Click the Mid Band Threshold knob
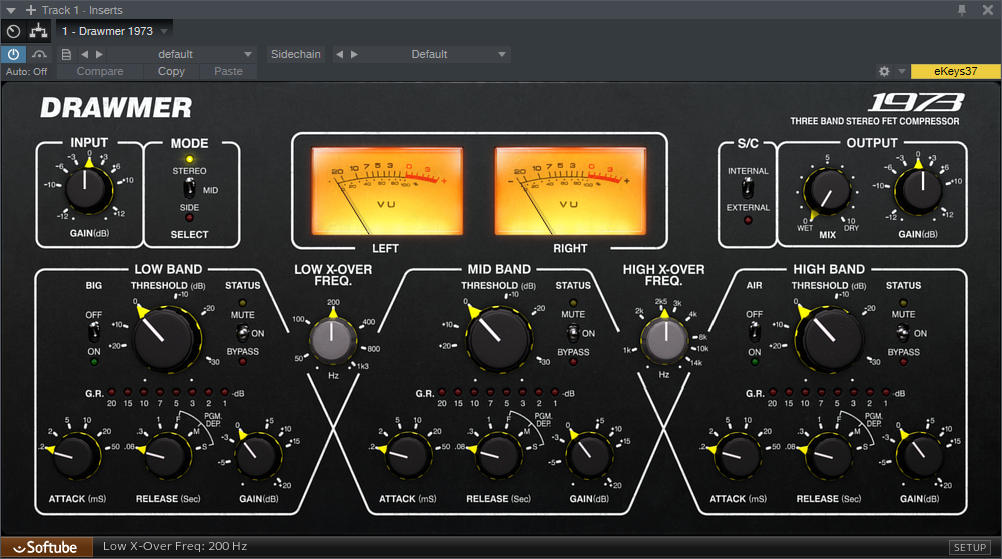Image resolution: width=1002 pixels, height=559 pixels. [499, 339]
